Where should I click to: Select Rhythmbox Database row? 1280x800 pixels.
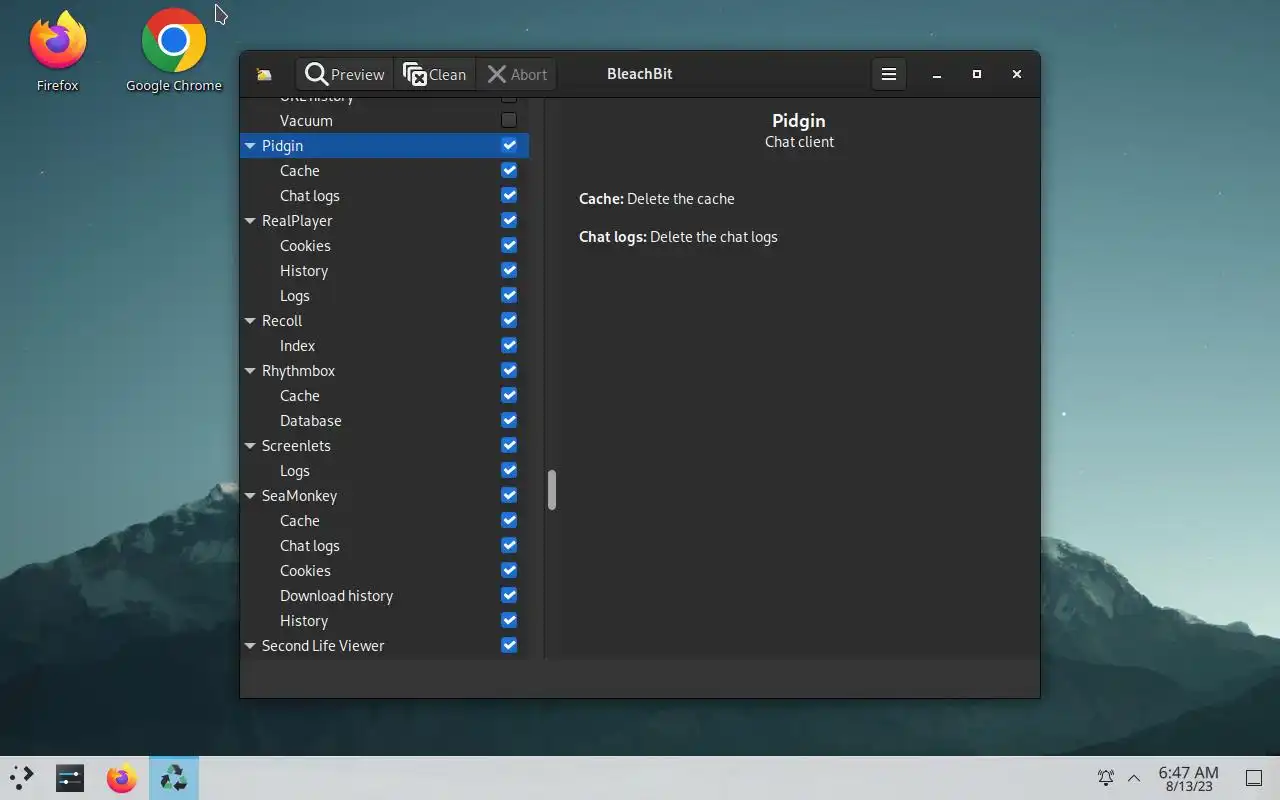[384, 420]
